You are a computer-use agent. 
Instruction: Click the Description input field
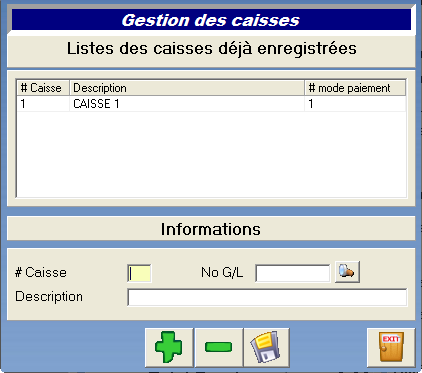[267, 297]
